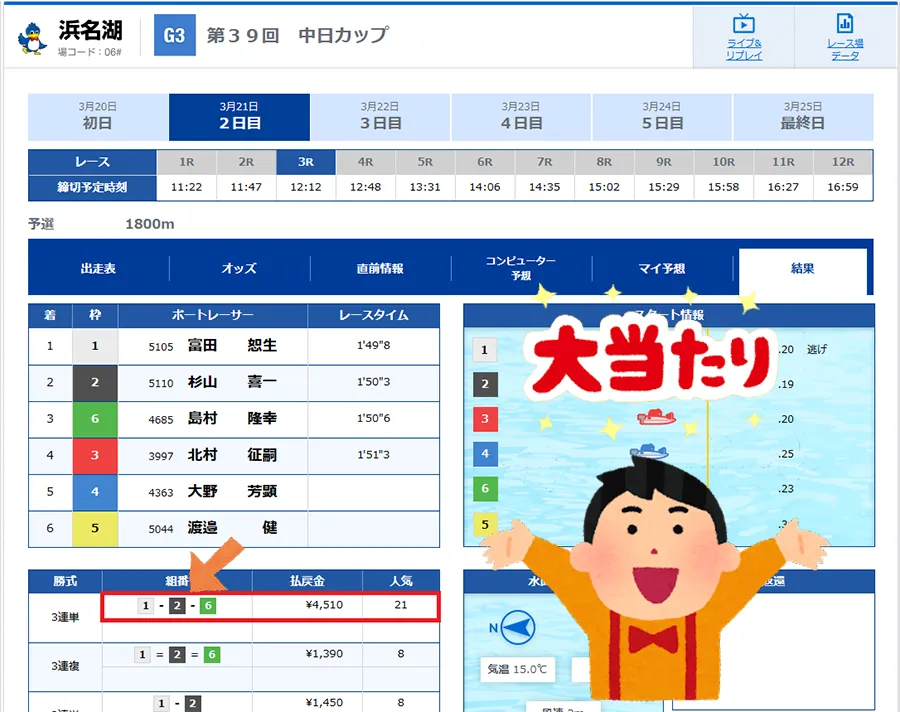Open the マイ予想 tab
The height and width of the screenshot is (712, 900).
pos(662,268)
